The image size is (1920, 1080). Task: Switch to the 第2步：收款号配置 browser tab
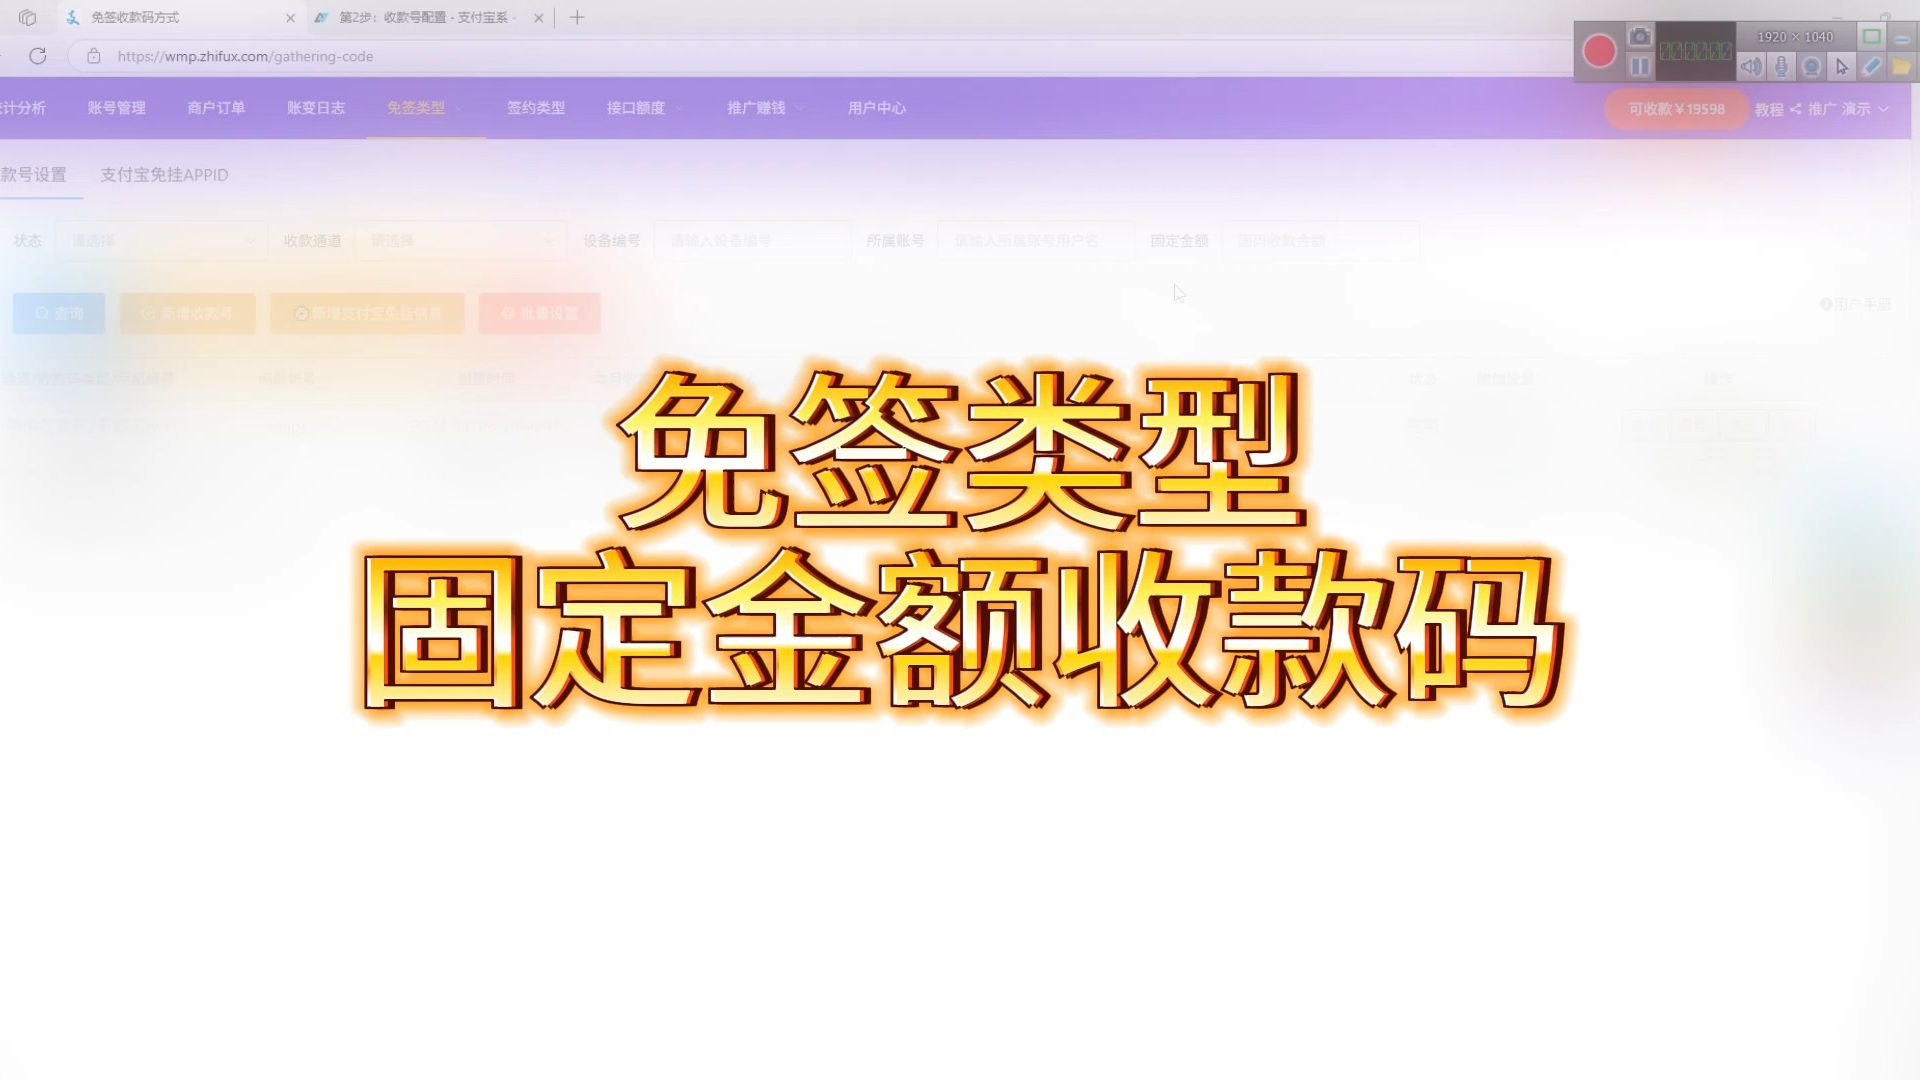tap(430, 18)
